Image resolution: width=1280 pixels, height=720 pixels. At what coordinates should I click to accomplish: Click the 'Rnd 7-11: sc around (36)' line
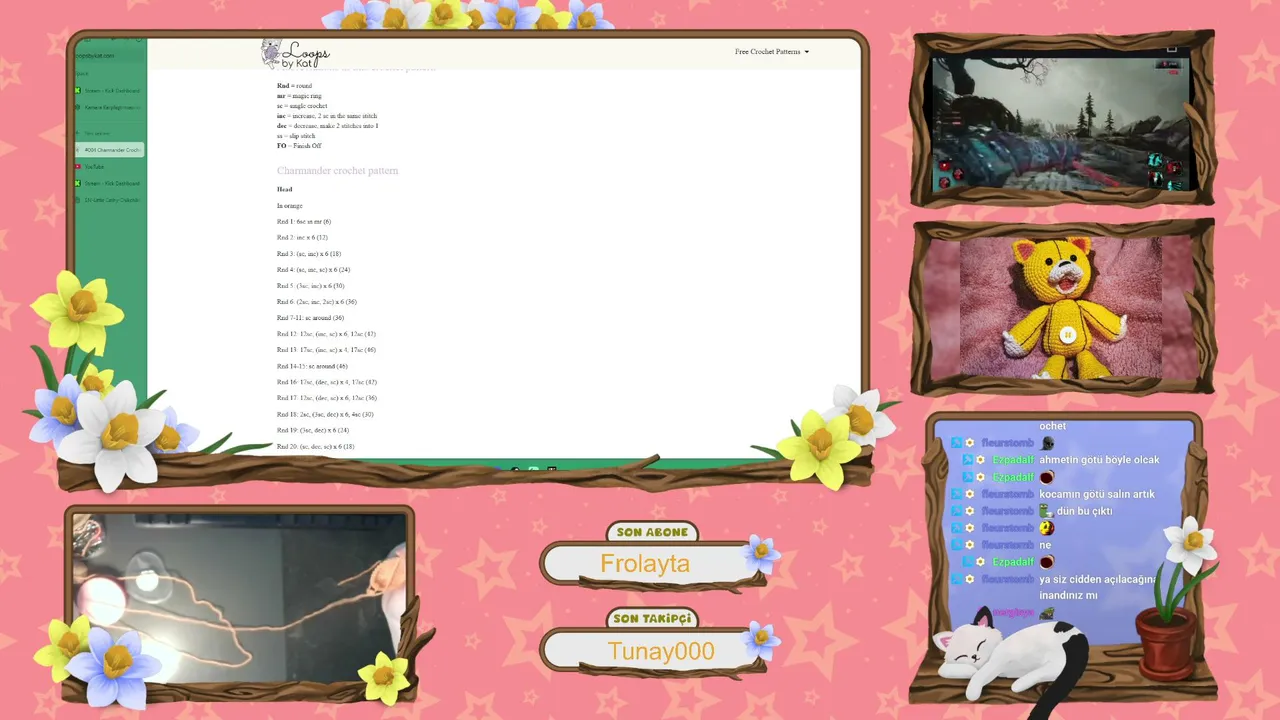tap(311, 318)
